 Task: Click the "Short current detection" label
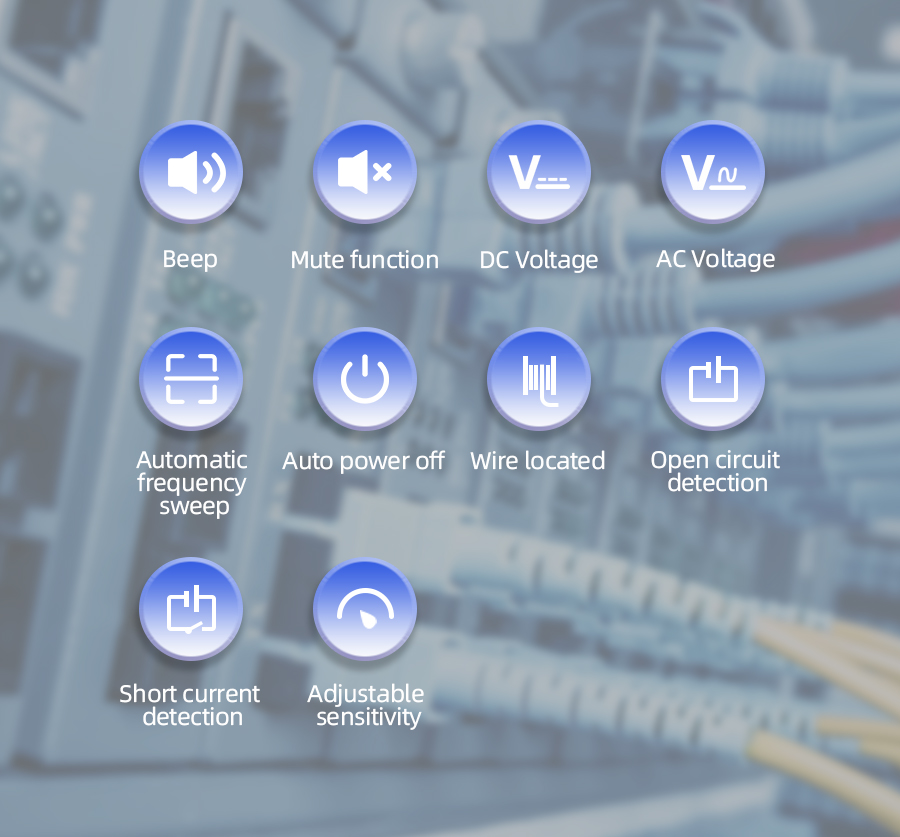(190, 706)
